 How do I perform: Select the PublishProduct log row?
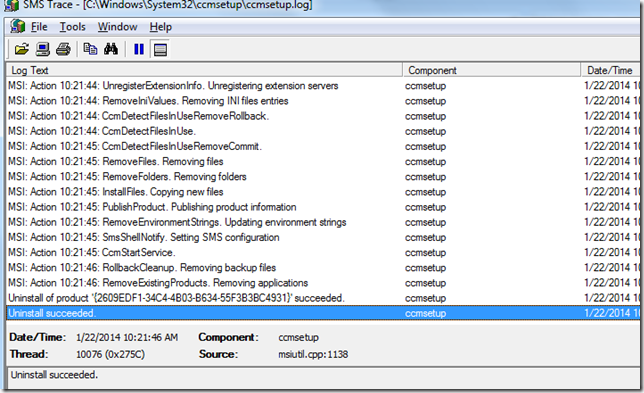[x=323, y=207]
